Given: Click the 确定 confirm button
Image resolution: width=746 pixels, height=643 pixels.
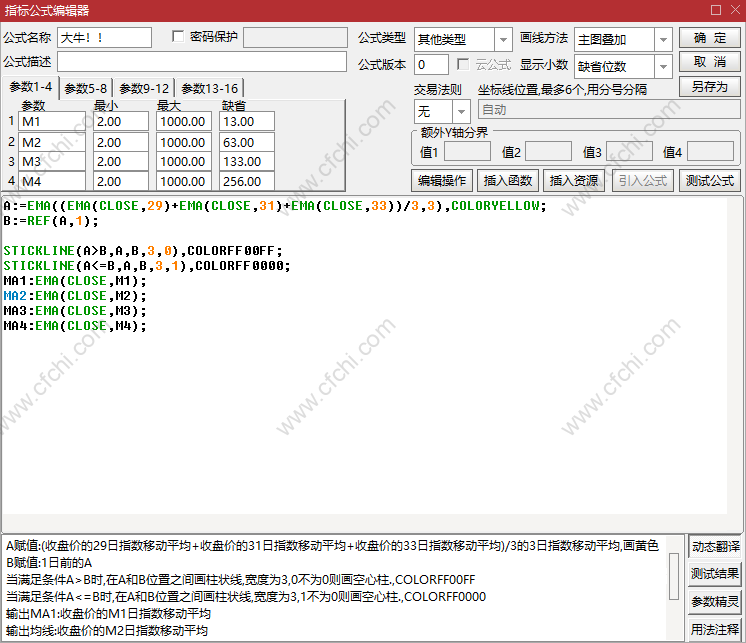Looking at the screenshot, I should 709,38.
